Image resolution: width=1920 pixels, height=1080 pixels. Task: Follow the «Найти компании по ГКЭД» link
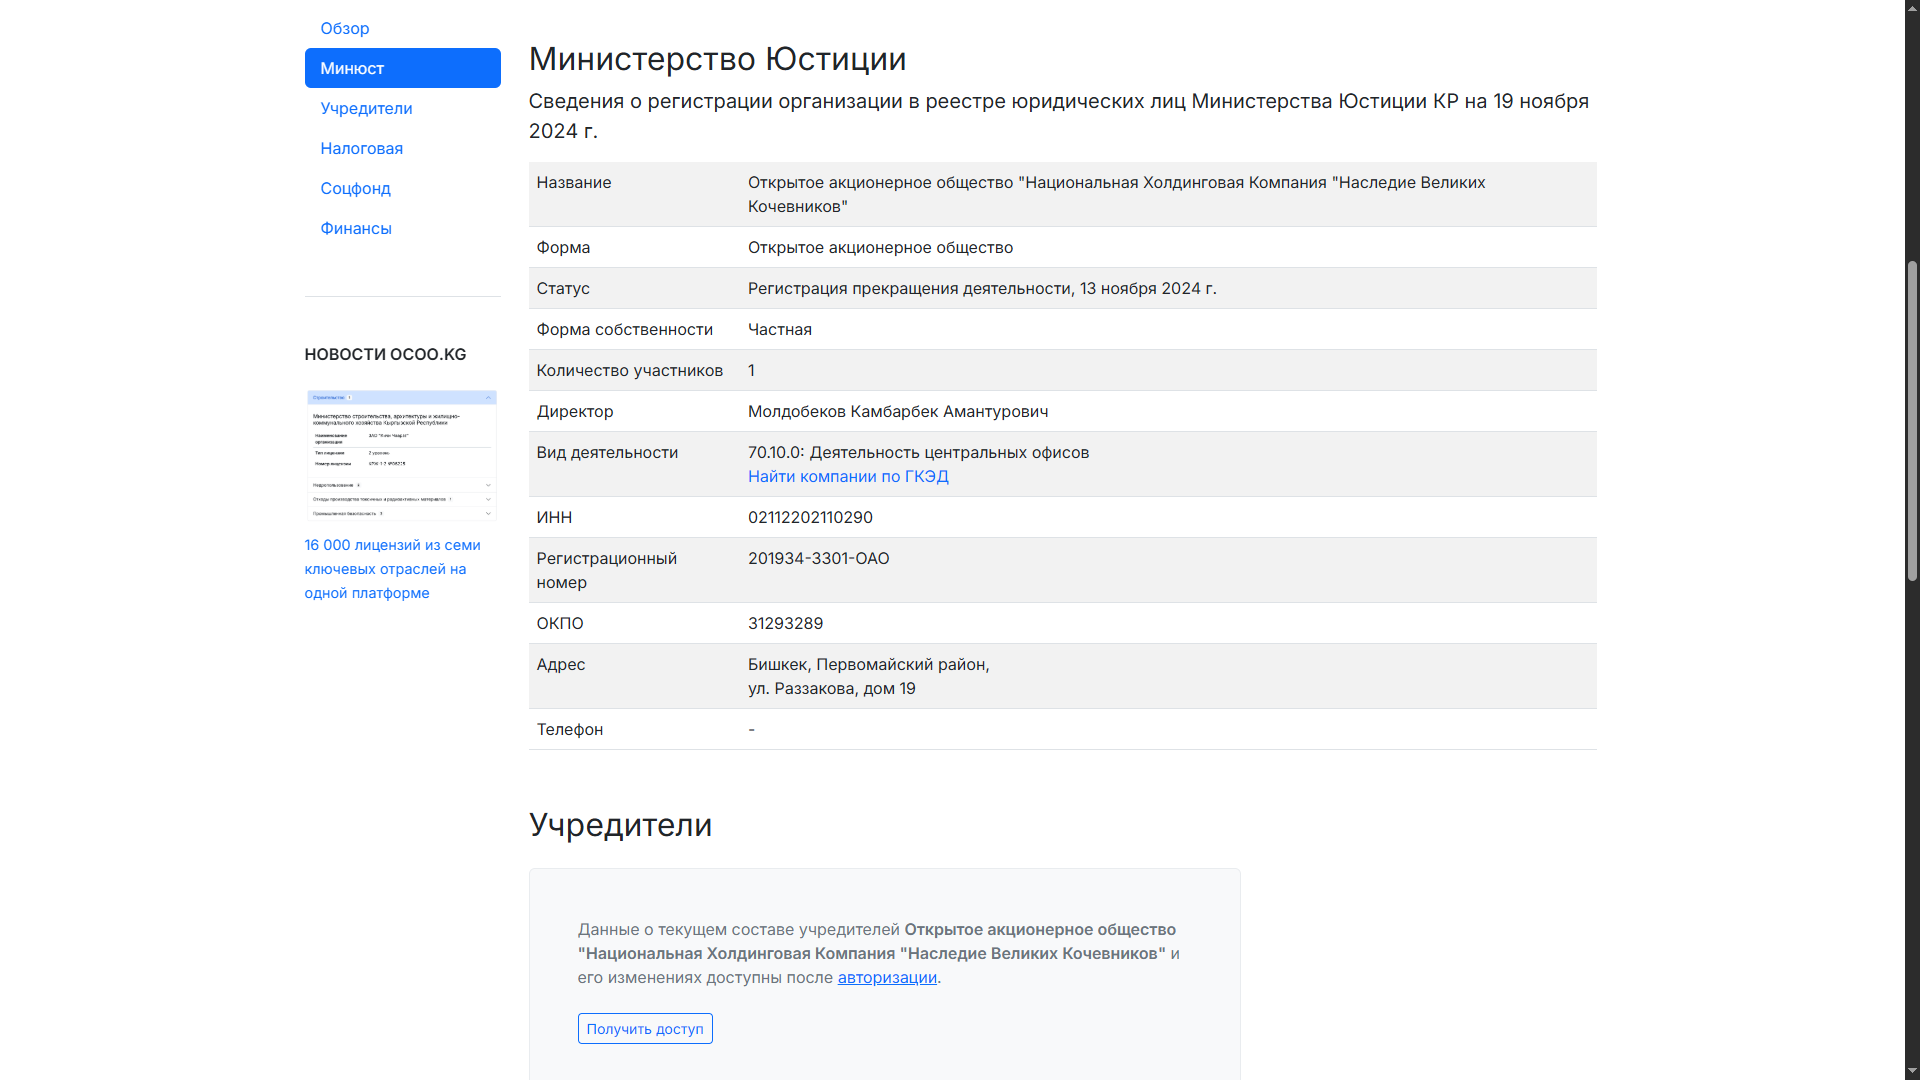[847, 476]
